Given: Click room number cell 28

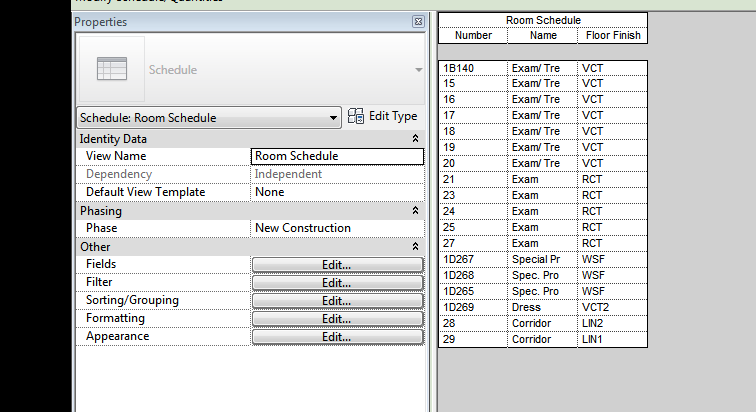Looking at the screenshot, I should coord(473,323).
